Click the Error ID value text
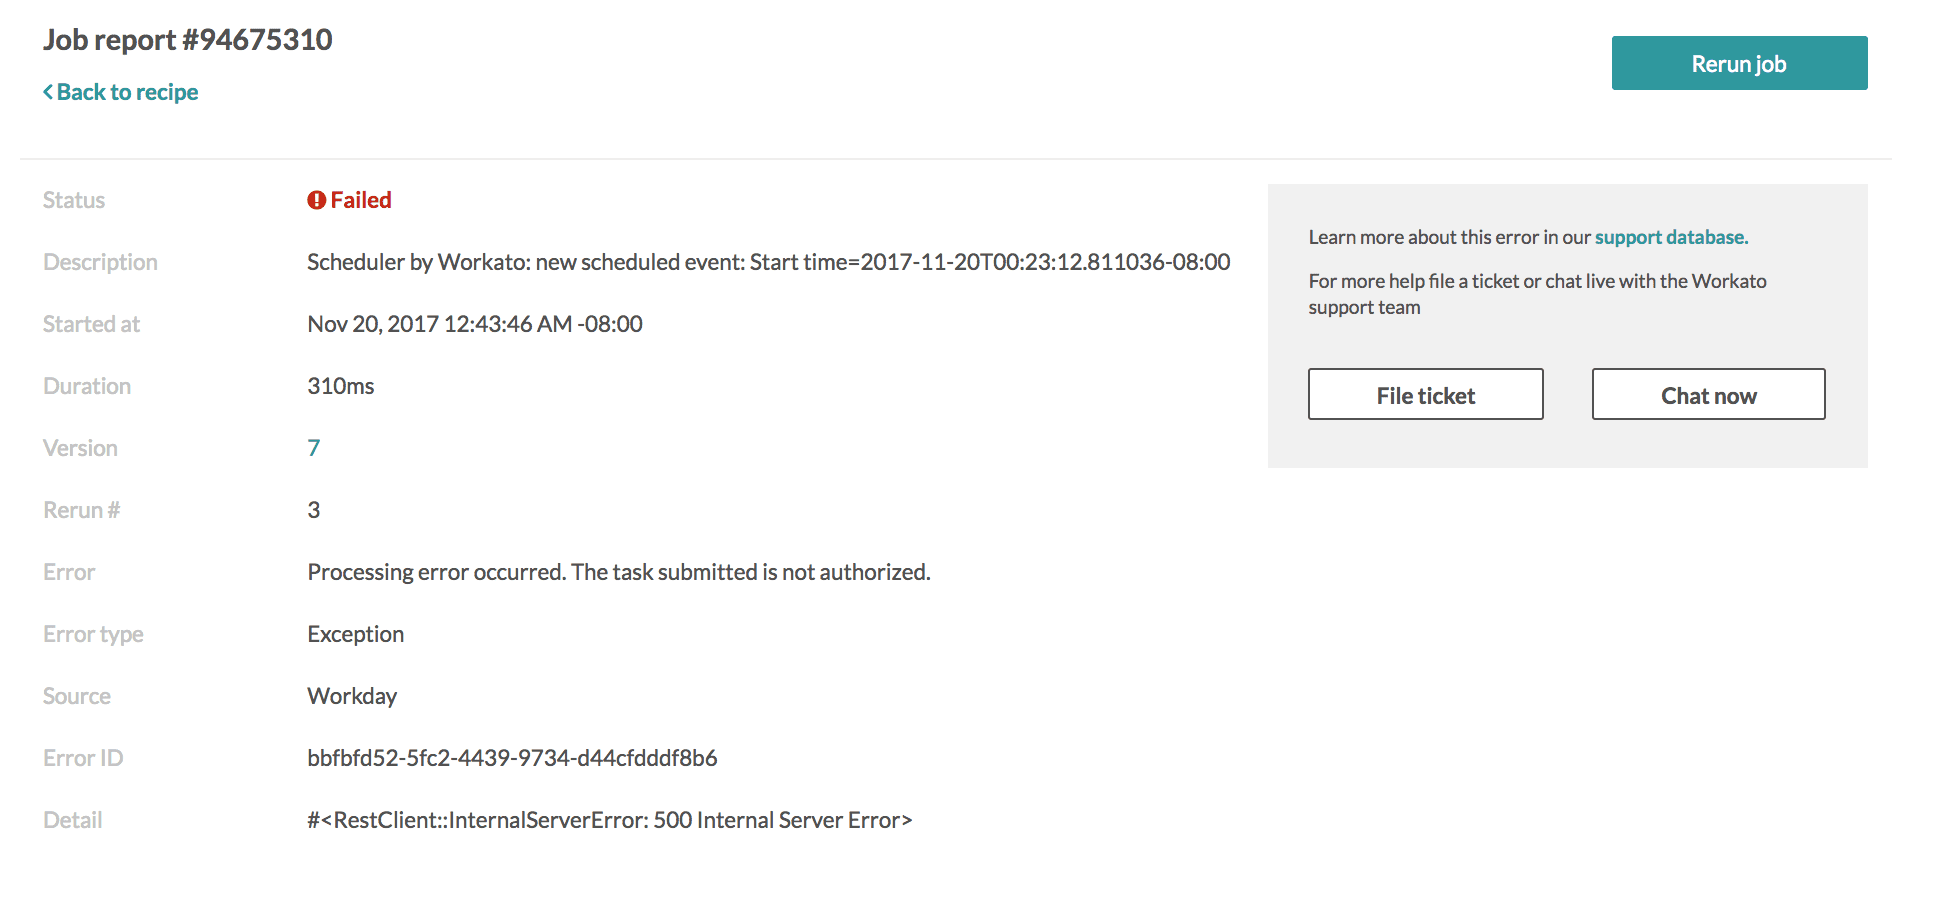This screenshot has height=902, width=1934. click(512, 758)
